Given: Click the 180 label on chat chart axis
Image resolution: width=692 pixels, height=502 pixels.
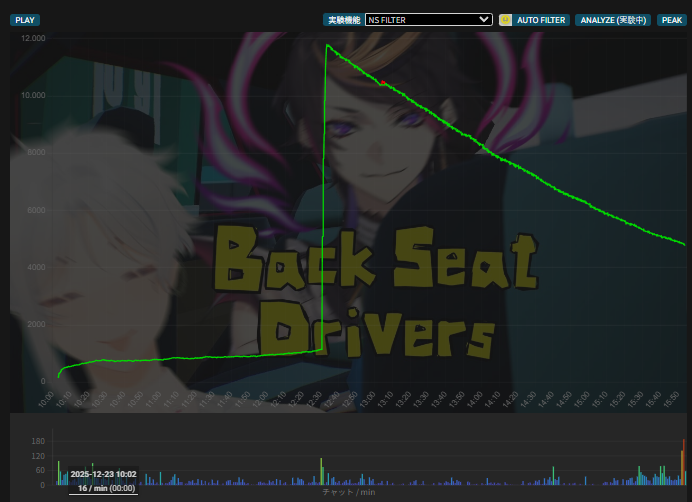Looking at the screenshot, I should pos(38,441).
